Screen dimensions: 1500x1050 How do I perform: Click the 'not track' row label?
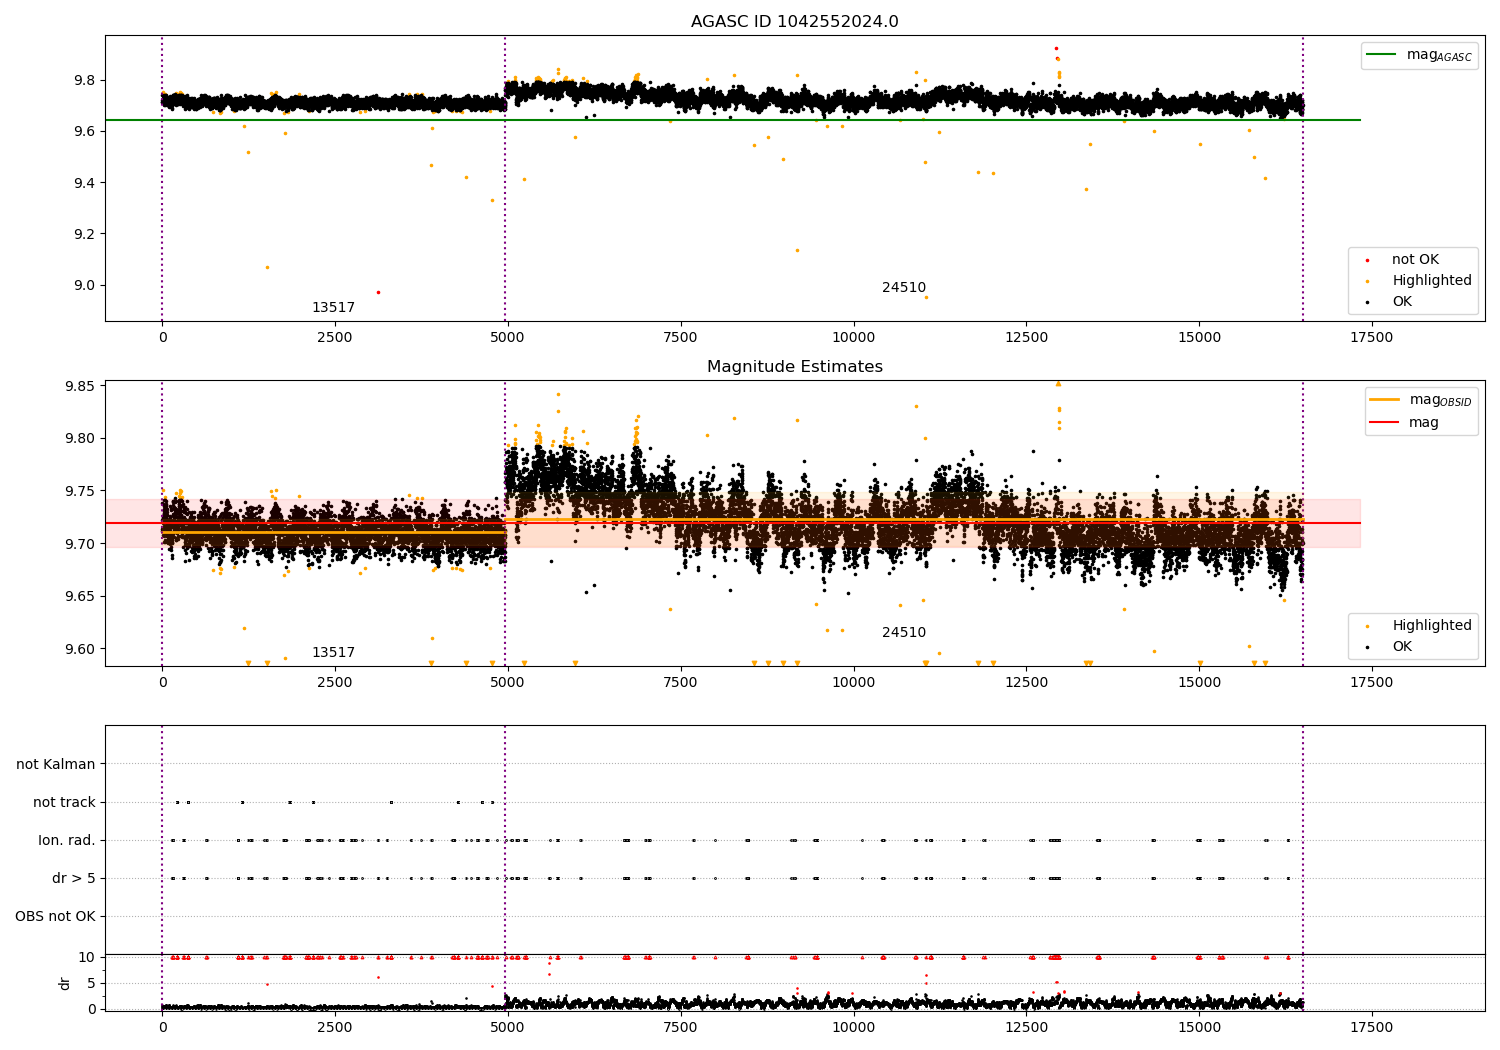coord(64,802)
